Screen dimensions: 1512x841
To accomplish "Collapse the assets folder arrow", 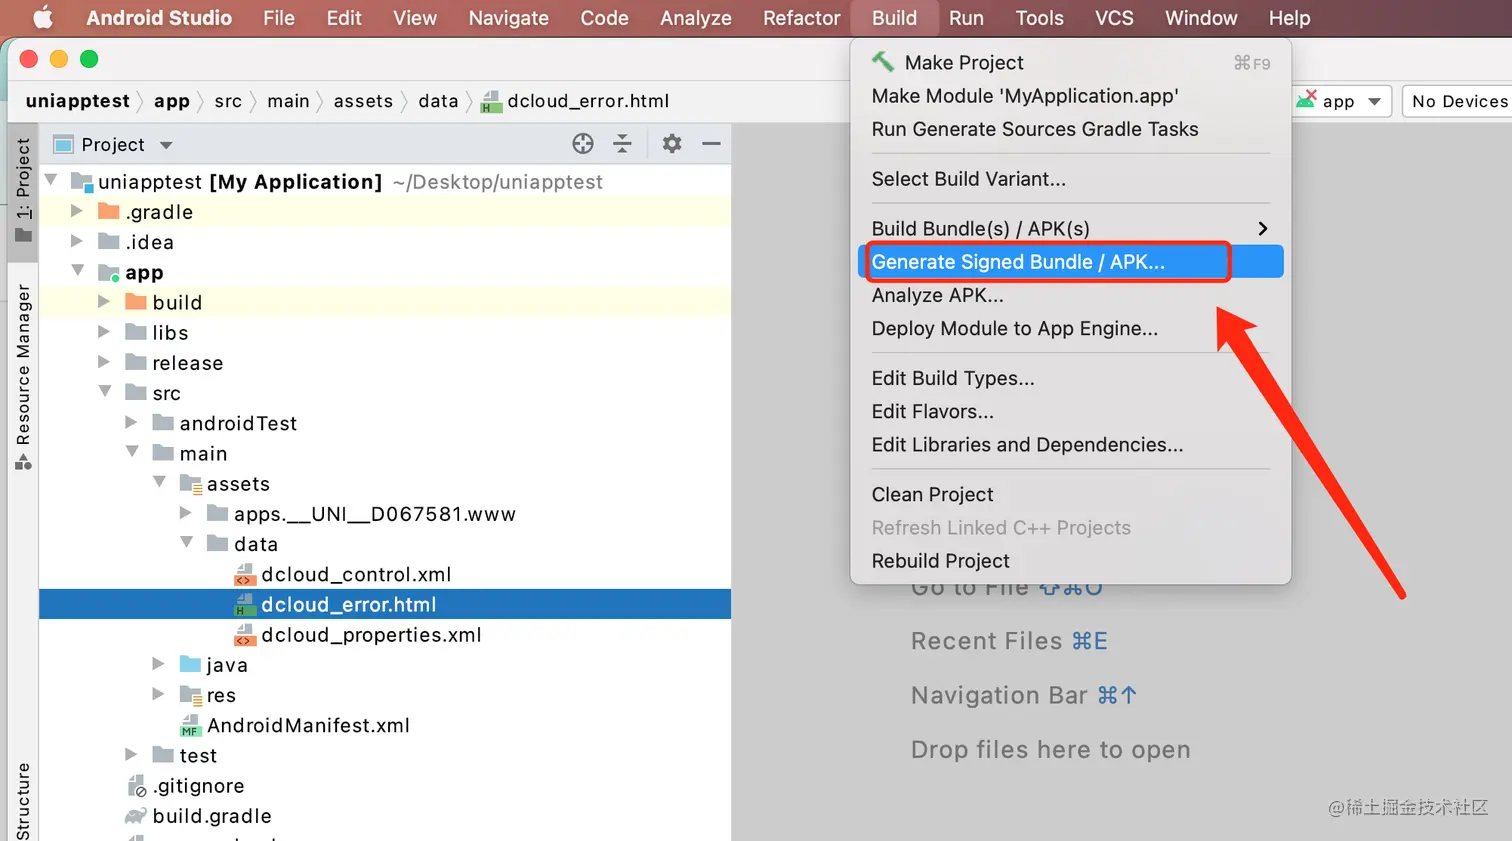I will tap(159, 482).
